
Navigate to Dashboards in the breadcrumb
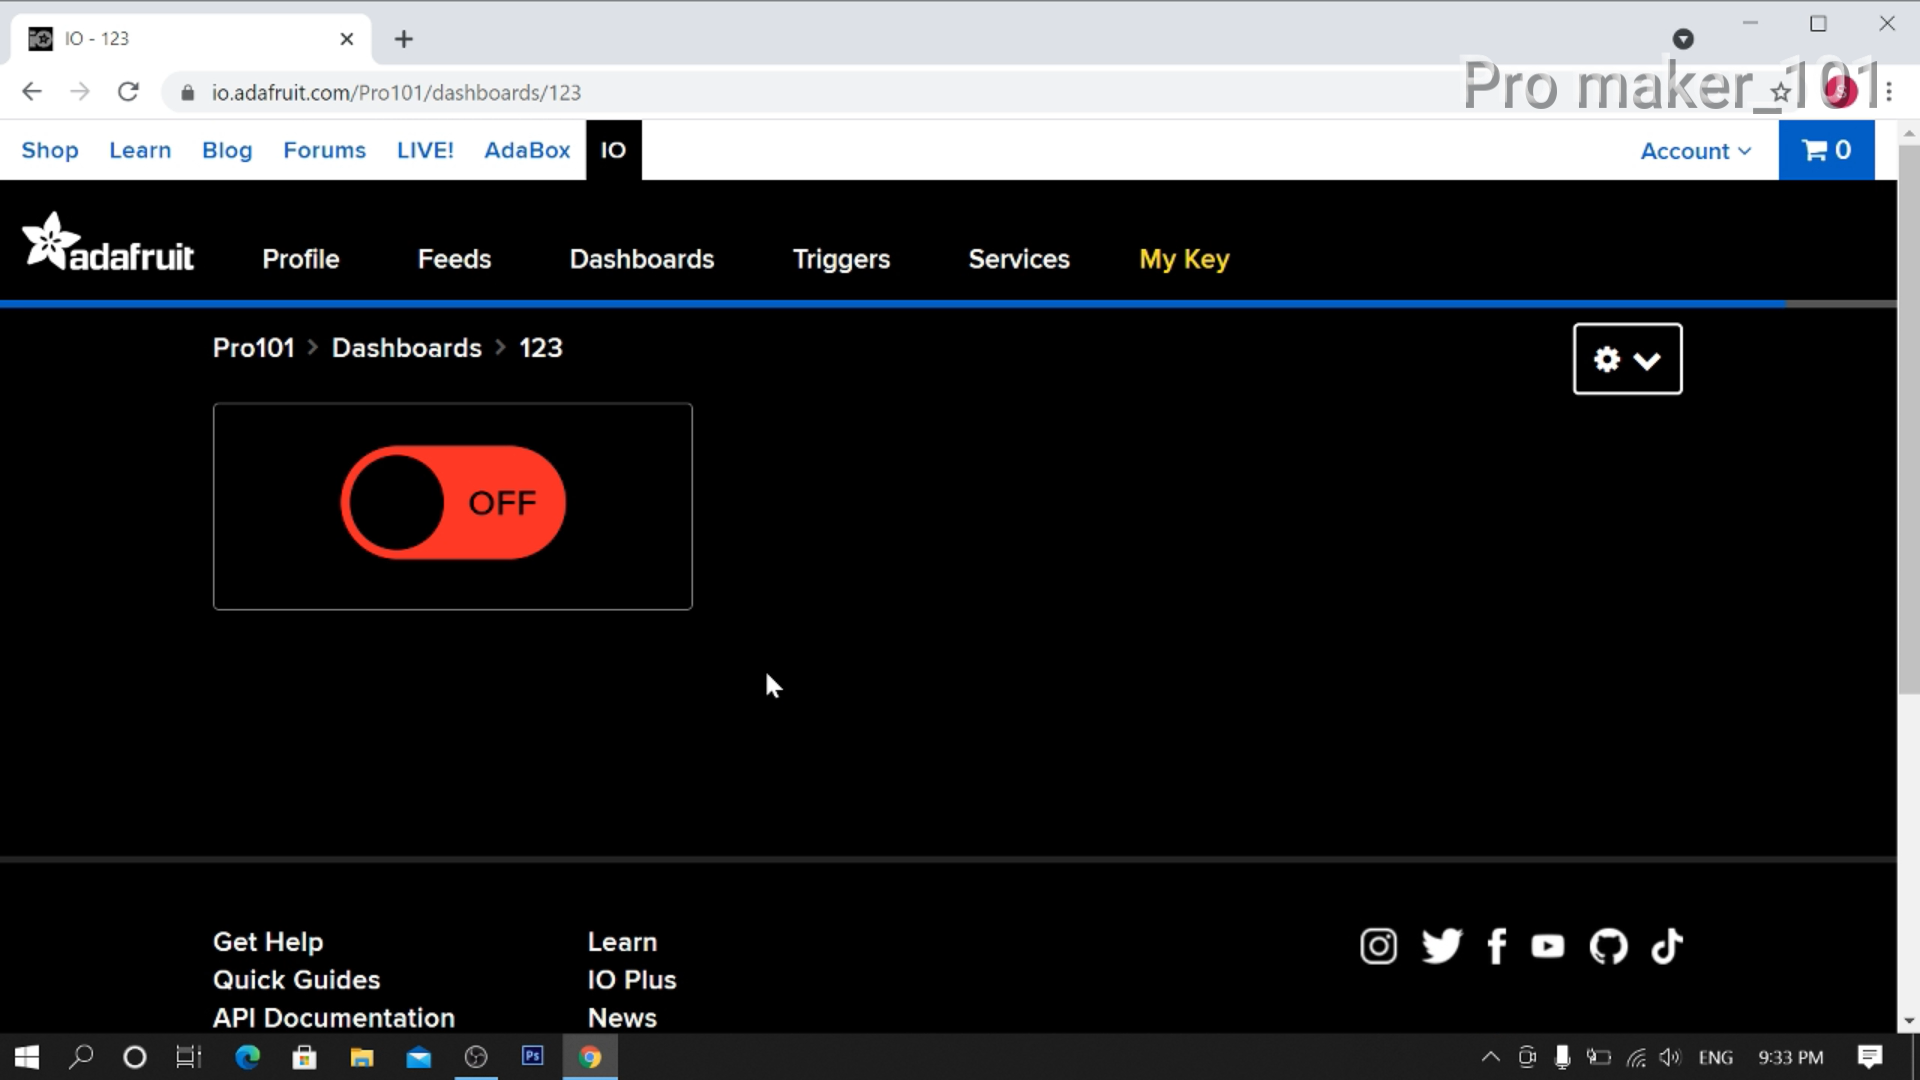click(406, 347)
